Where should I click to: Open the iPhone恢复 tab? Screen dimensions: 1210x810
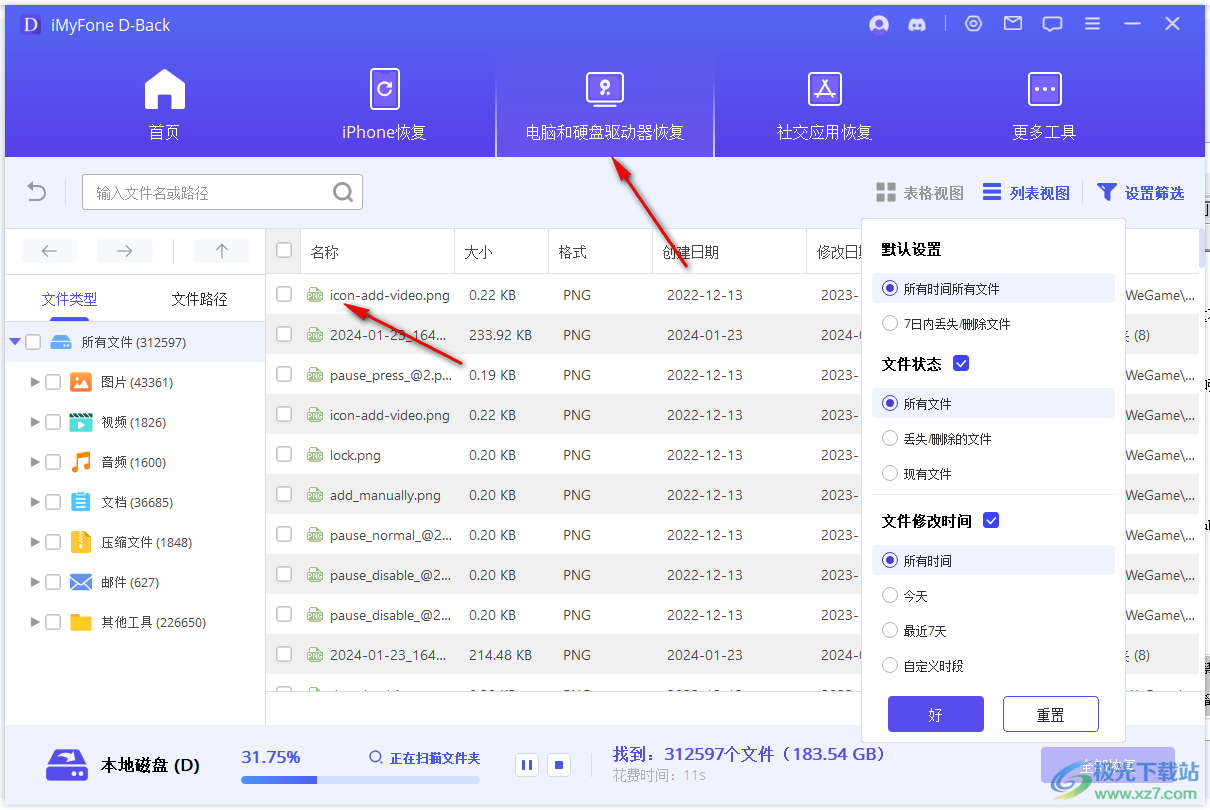(x=384, y=105)
